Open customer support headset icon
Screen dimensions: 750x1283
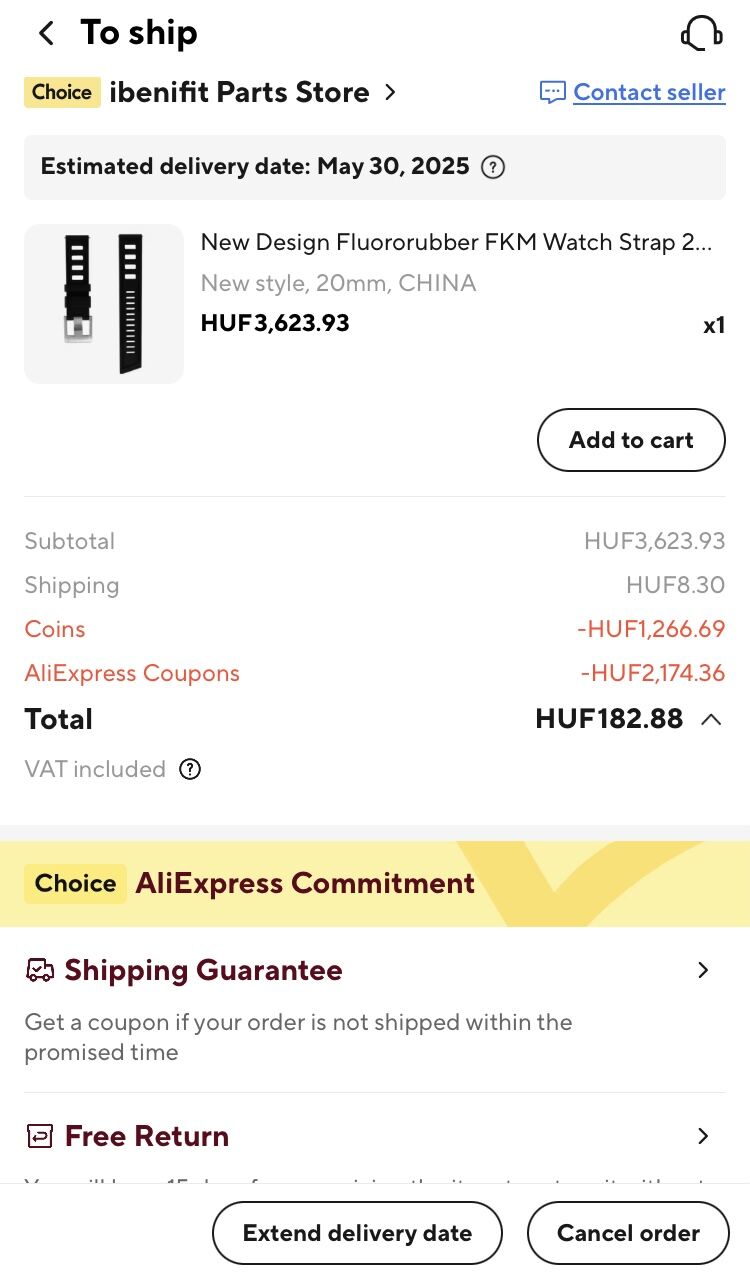(x=701, y=33)
